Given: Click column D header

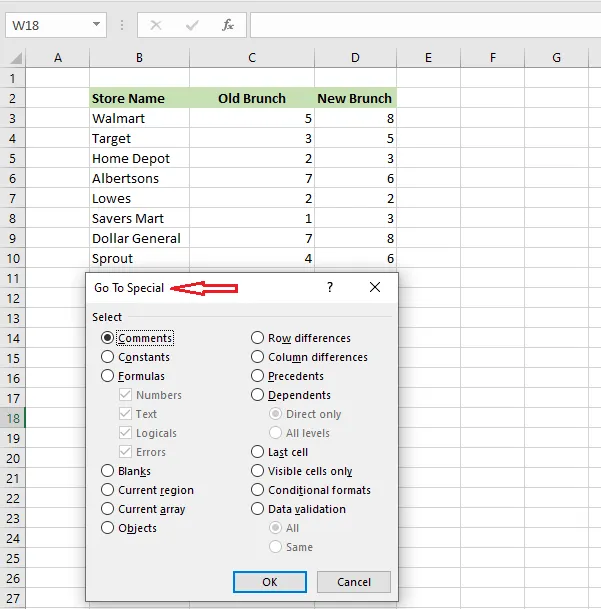Looking at the screenshot, I should click(x=355, y=58).
